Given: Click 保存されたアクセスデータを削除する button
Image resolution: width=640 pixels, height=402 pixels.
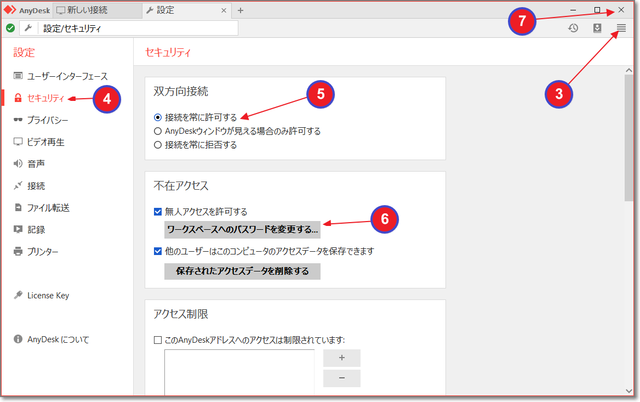Looking at the screenshot, I should pos(242,271).
